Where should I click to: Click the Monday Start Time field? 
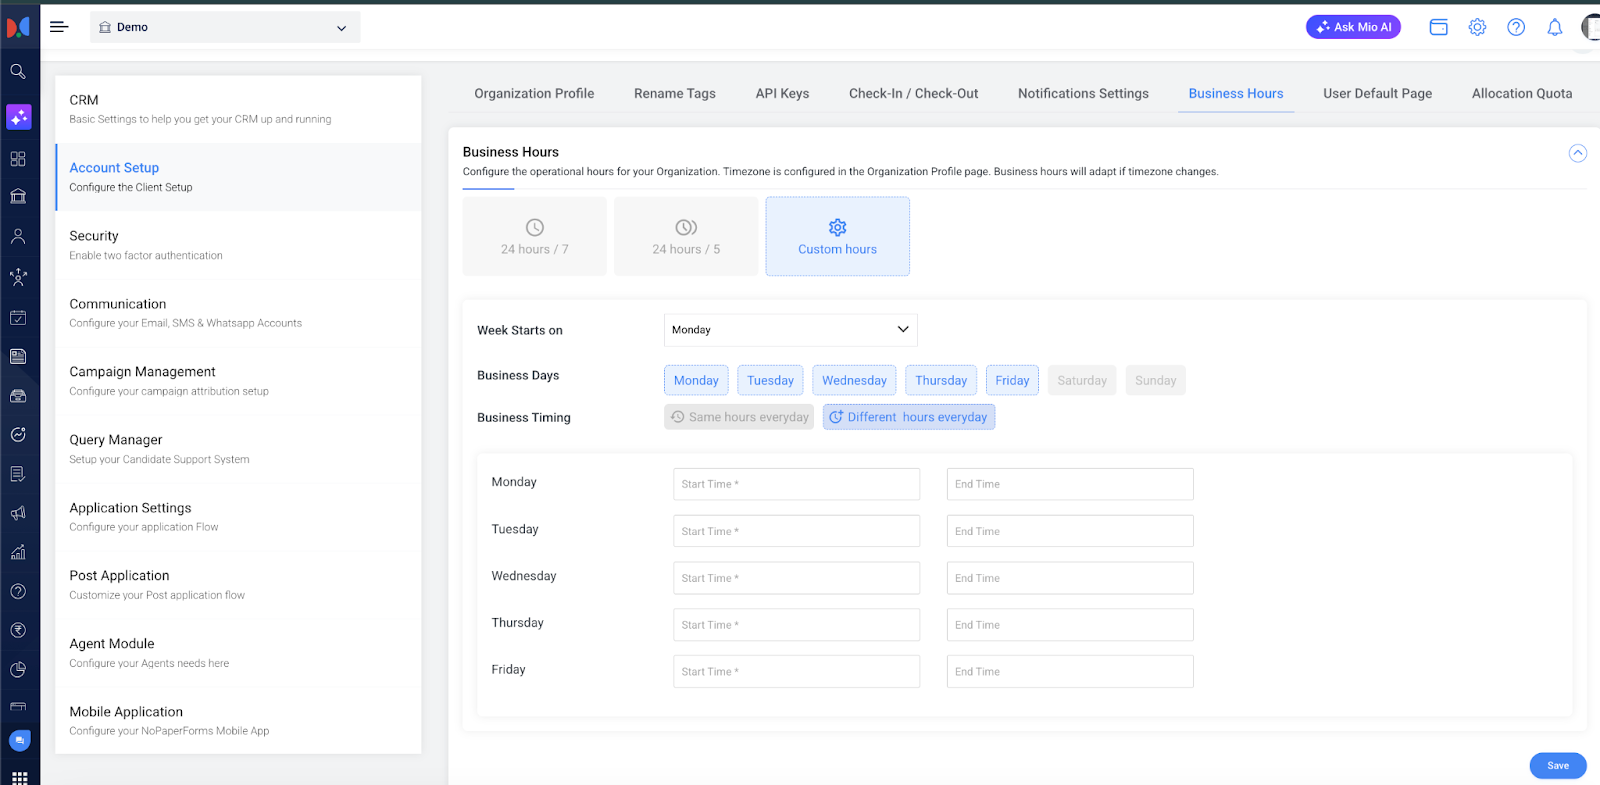[796, 484]
